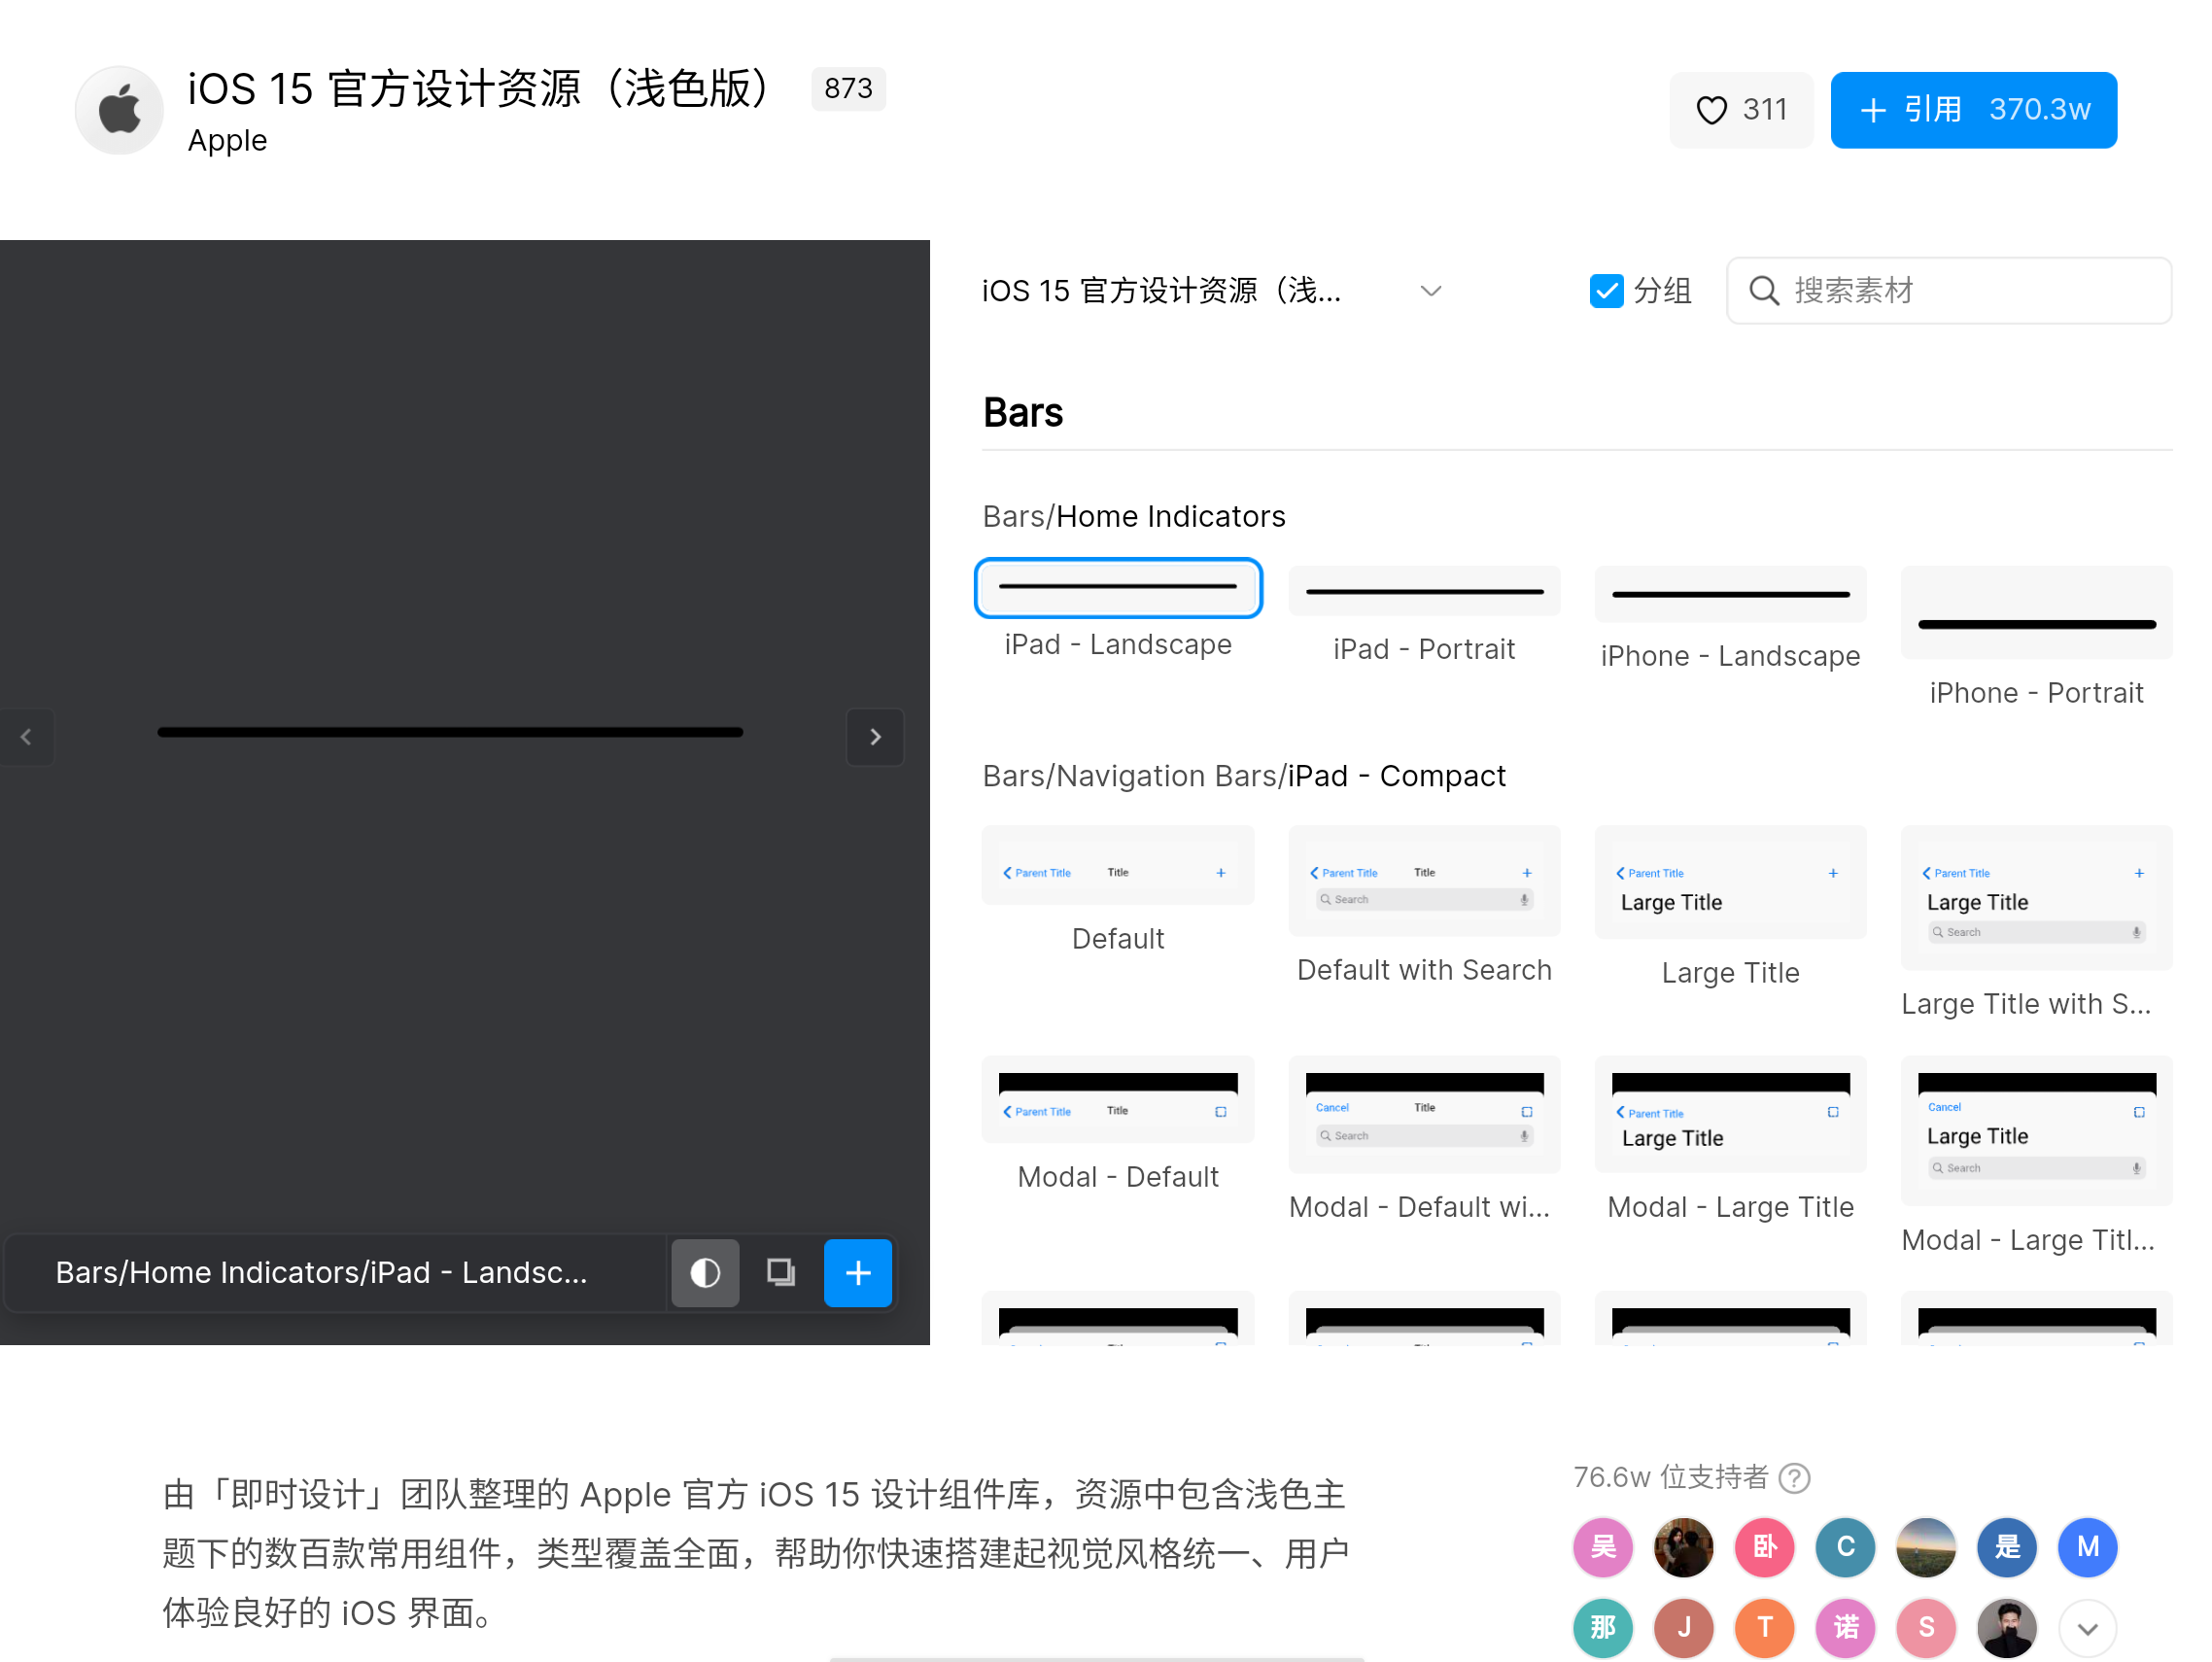The height and width of the screenshot is (1662, 2212).
Task: Open the Modal - Default thumbnail
Action: click(x=1118, y=1100)
